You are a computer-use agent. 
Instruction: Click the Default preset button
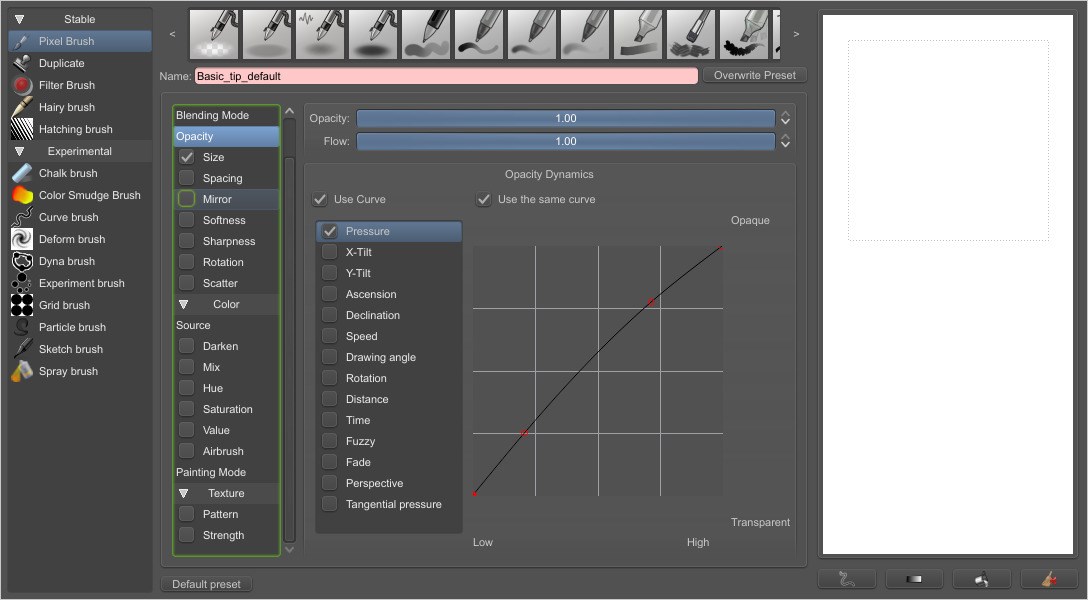pyautogui.click(x=206, y=584)
